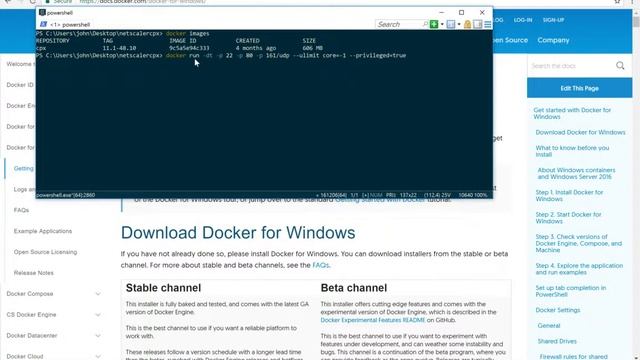Open Docker Experimental Features README link
The width and height of the screenshot is (640, 360).
(373, 320)
